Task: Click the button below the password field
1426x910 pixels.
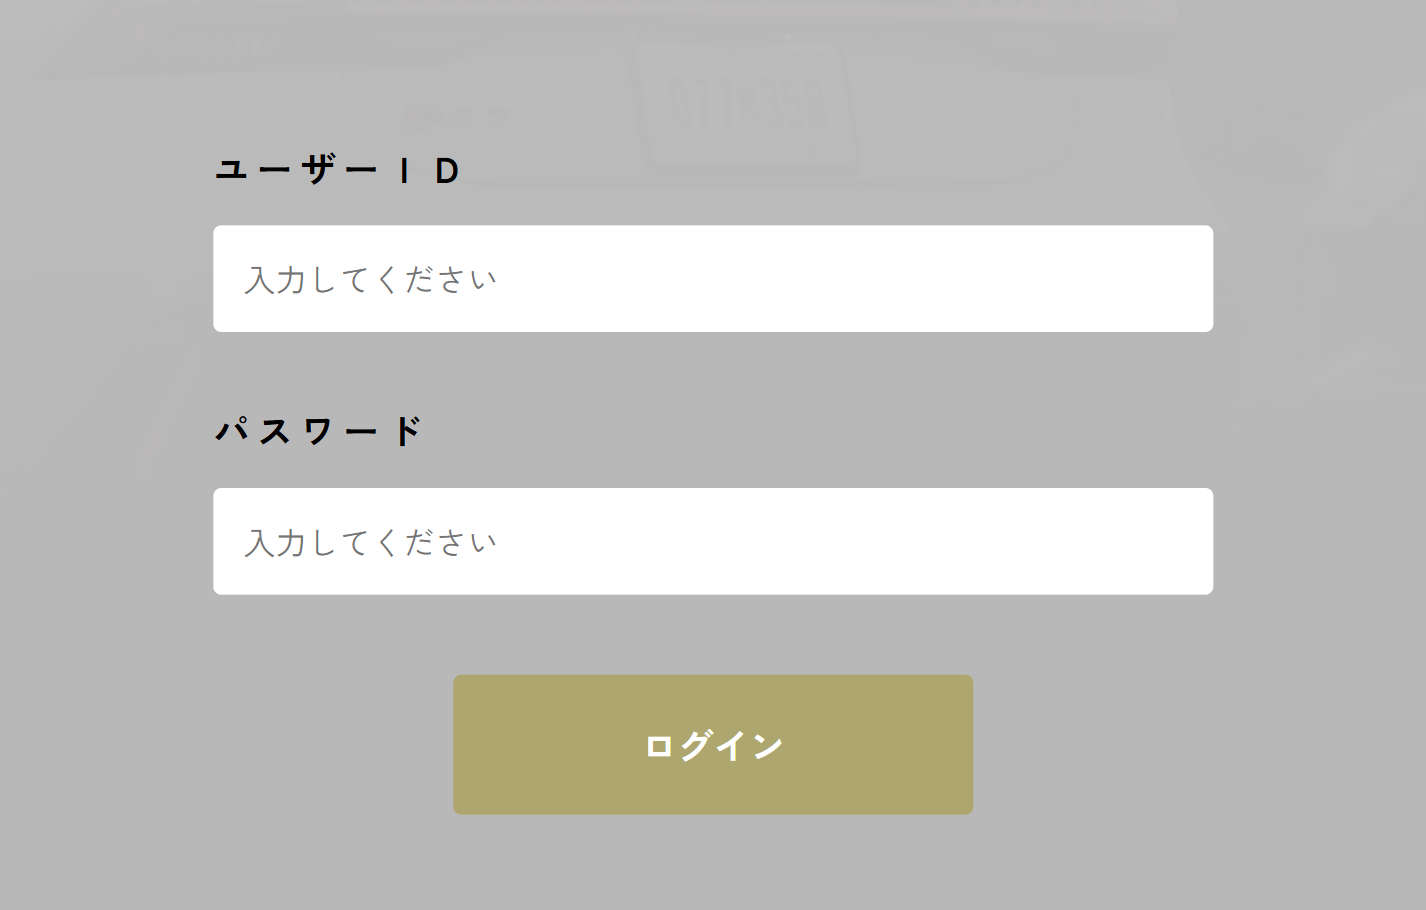Action: tap(712, 745)
